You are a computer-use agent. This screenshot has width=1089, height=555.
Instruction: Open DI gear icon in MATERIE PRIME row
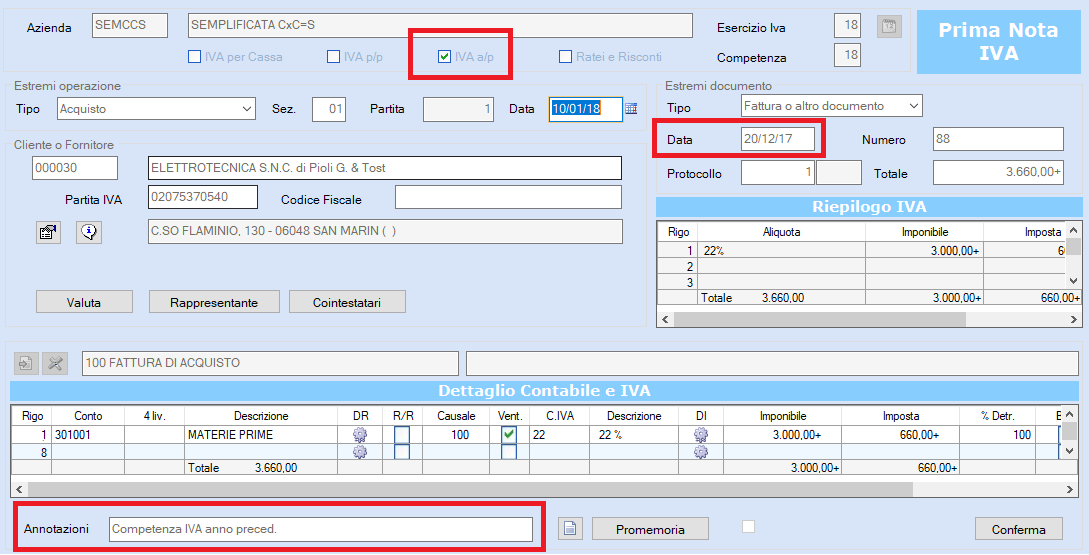pos(701,435)
